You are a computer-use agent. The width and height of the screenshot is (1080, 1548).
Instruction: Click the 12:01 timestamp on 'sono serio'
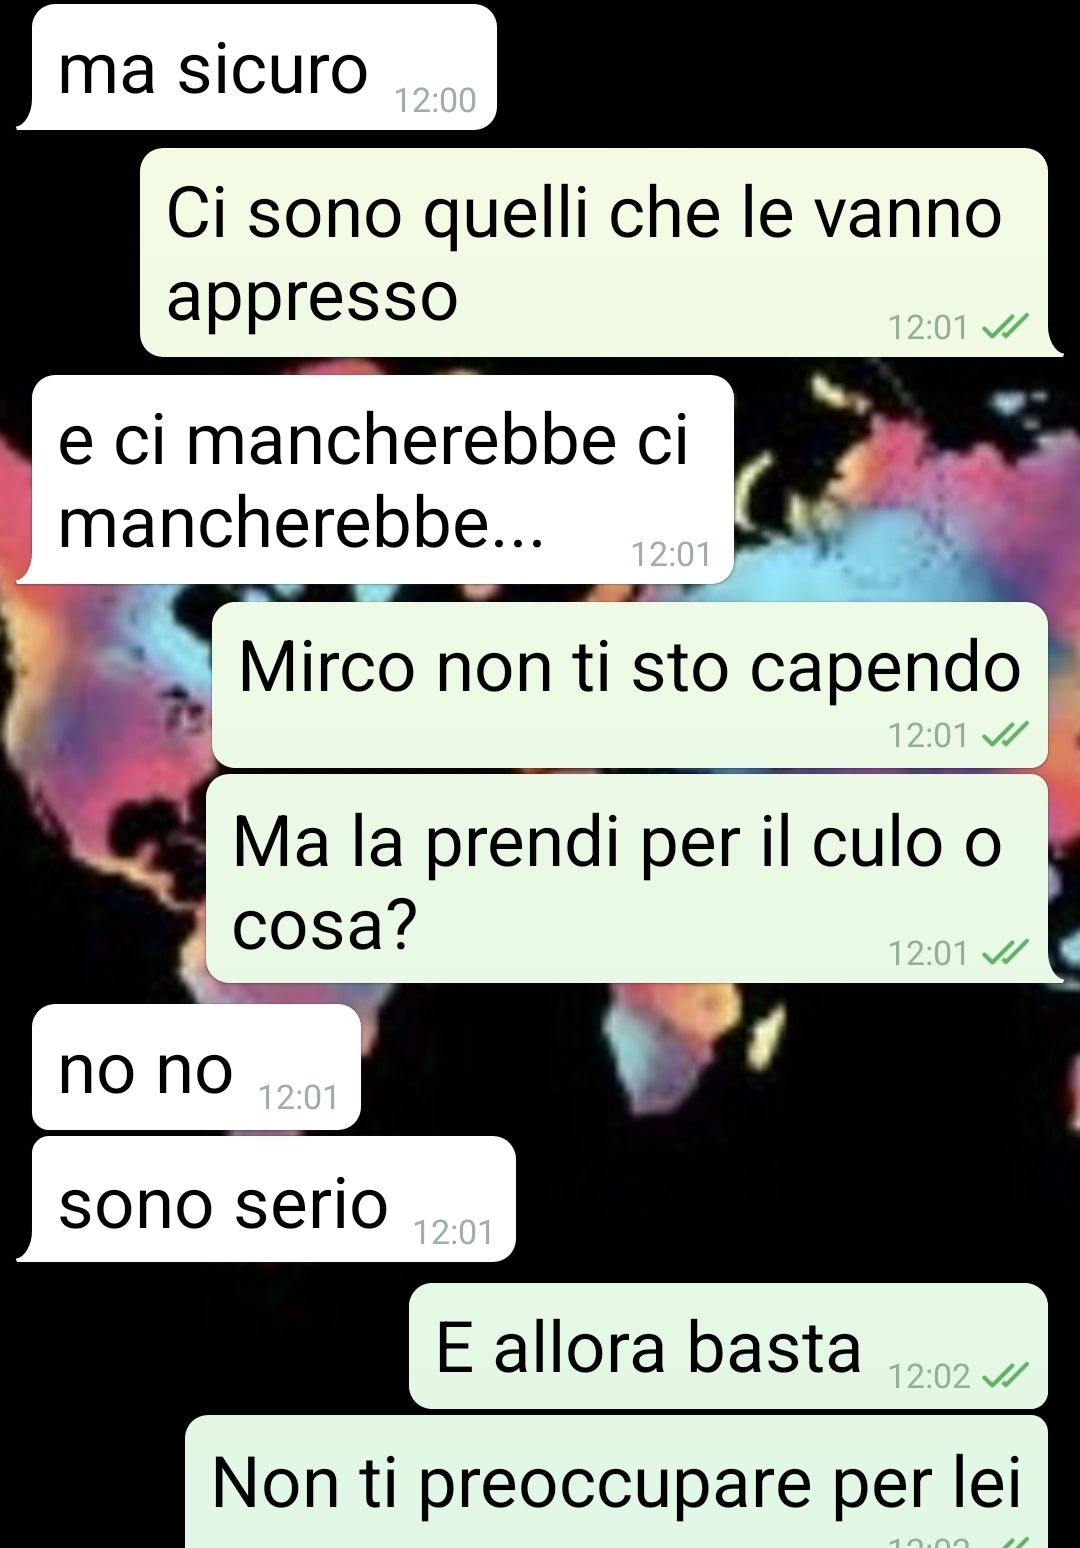454,1232
